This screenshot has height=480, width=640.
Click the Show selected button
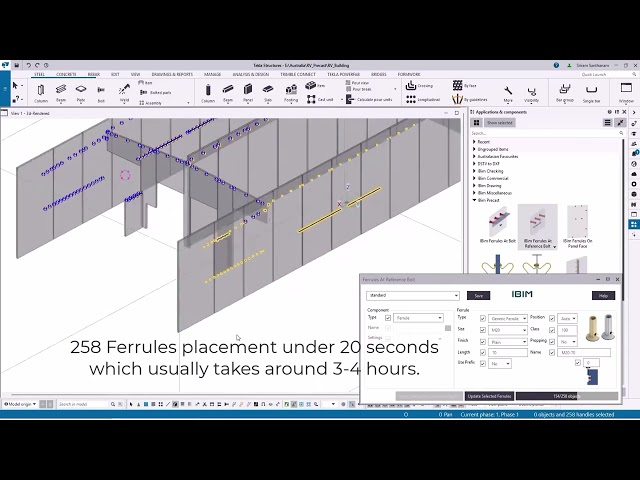click(500, 122)
